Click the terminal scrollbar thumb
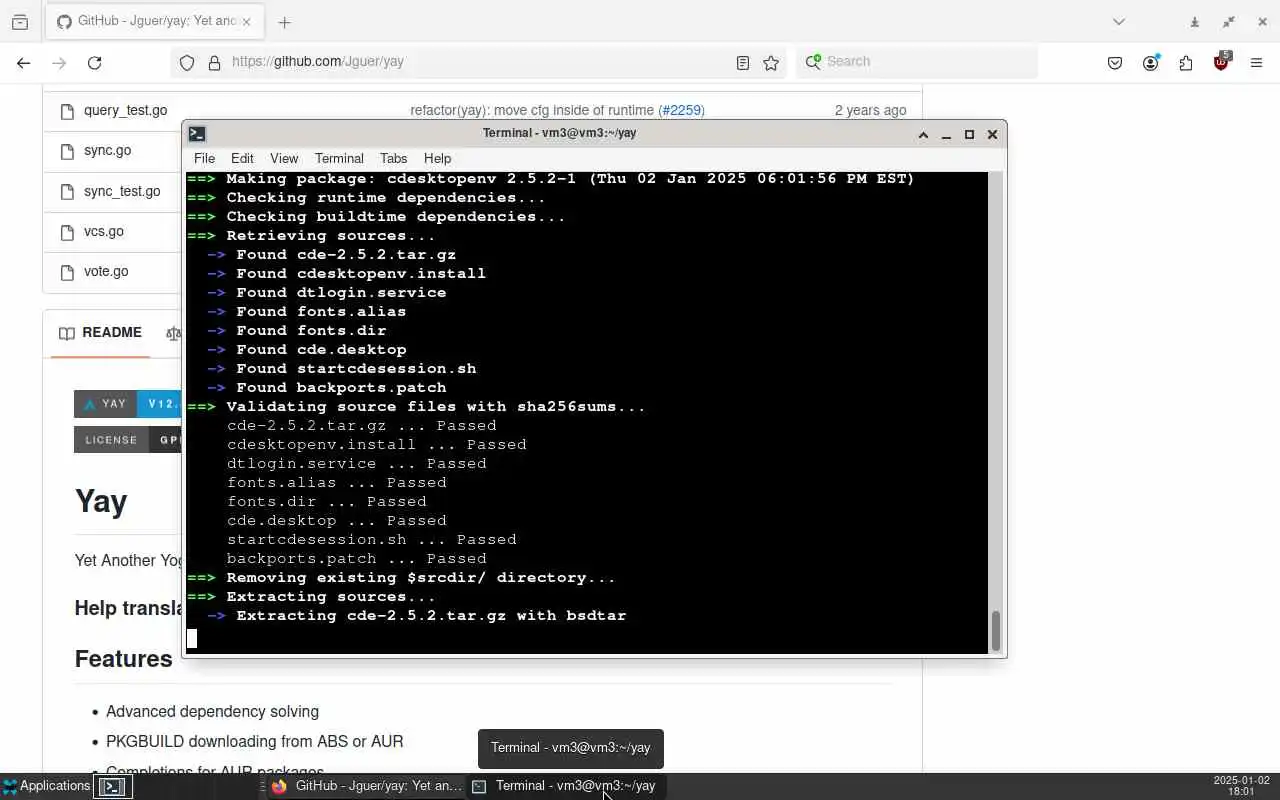The image size is (1280, 800). [995, 630]
